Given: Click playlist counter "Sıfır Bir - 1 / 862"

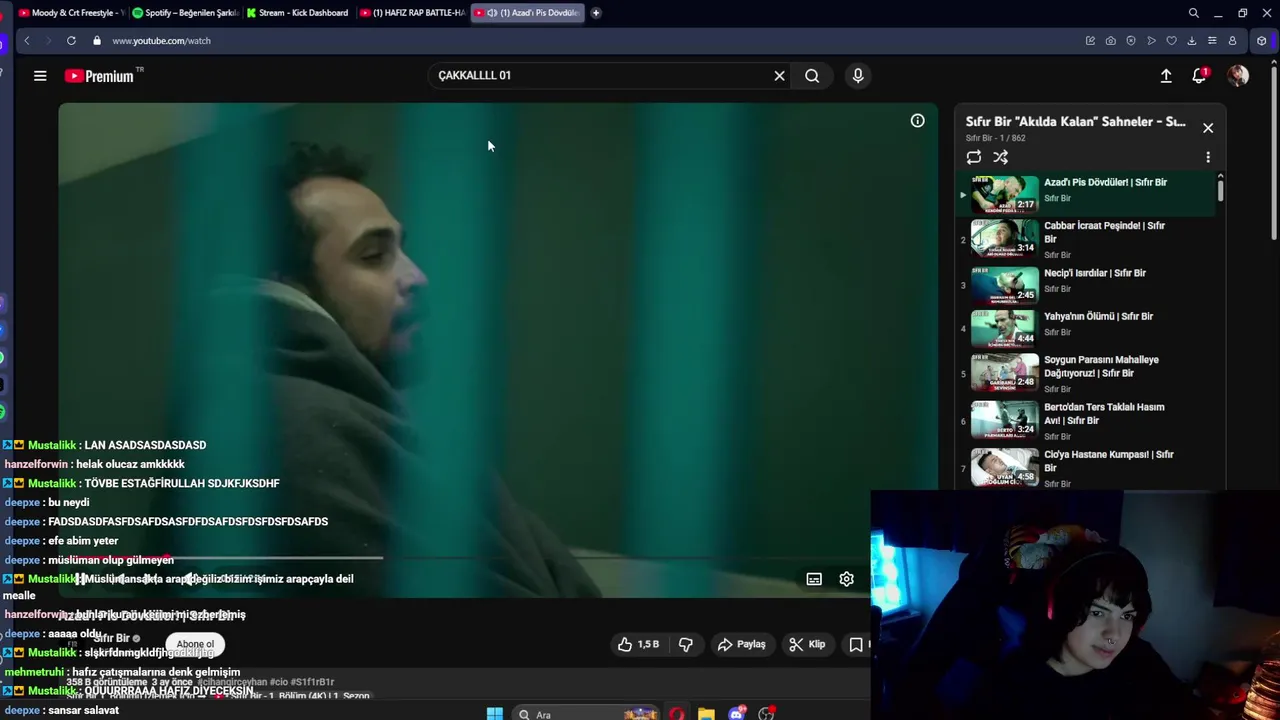Looking at the screenshot, I should pyautogui.click(x=995, y=138).
